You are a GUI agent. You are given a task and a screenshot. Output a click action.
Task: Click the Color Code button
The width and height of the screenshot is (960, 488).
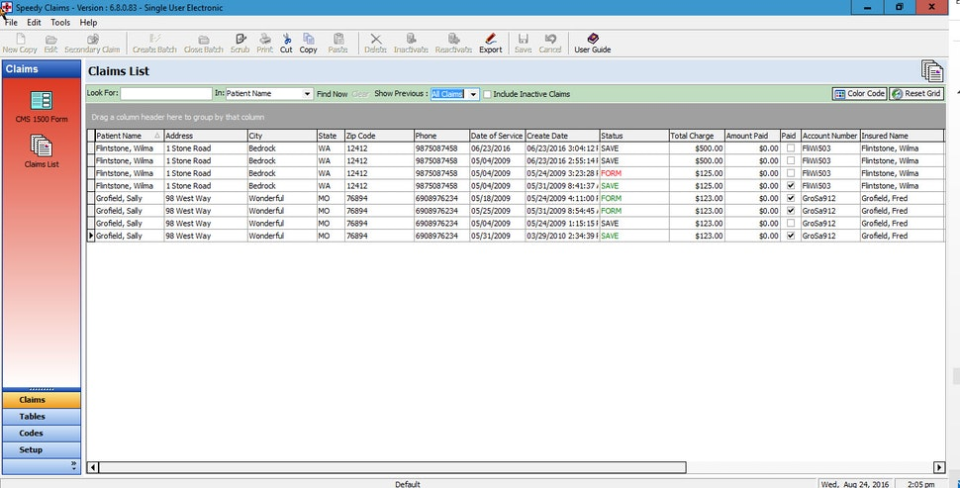pos(860,94)
